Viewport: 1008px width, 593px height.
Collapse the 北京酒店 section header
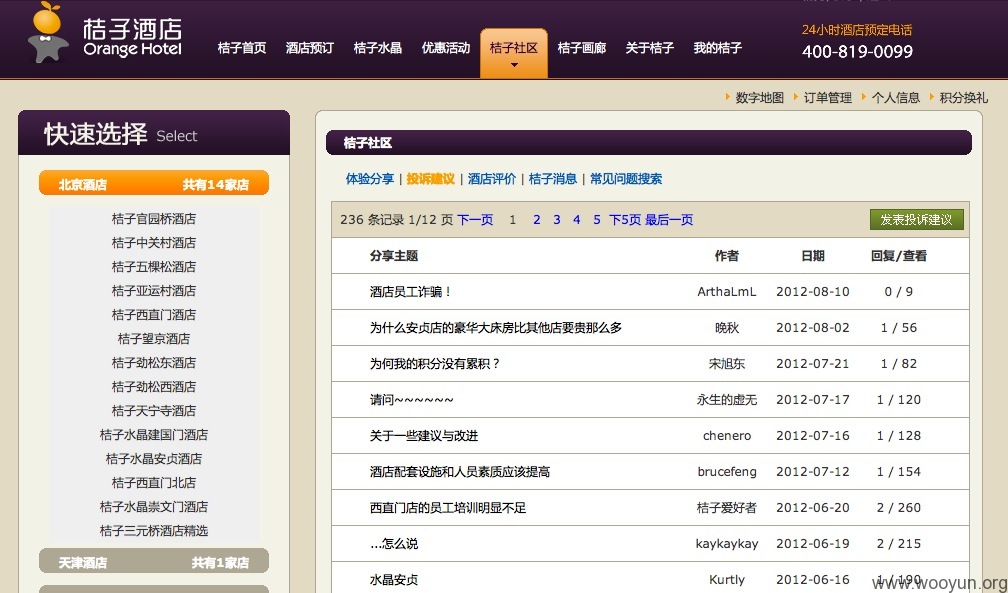[x=154, y=185]
